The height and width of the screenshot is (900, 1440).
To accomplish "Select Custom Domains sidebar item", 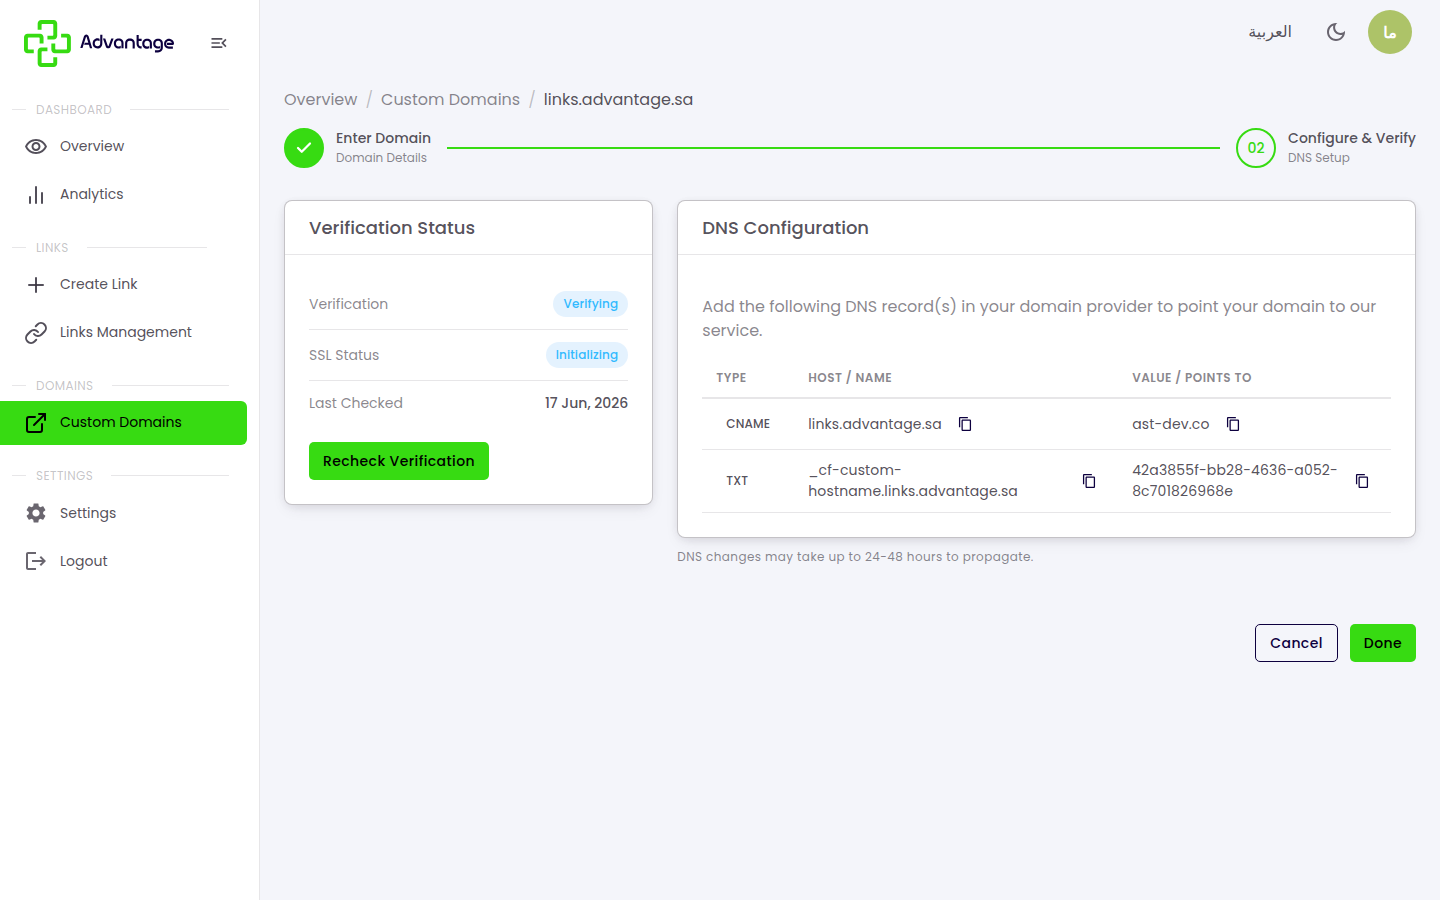I will pos(124,423).
